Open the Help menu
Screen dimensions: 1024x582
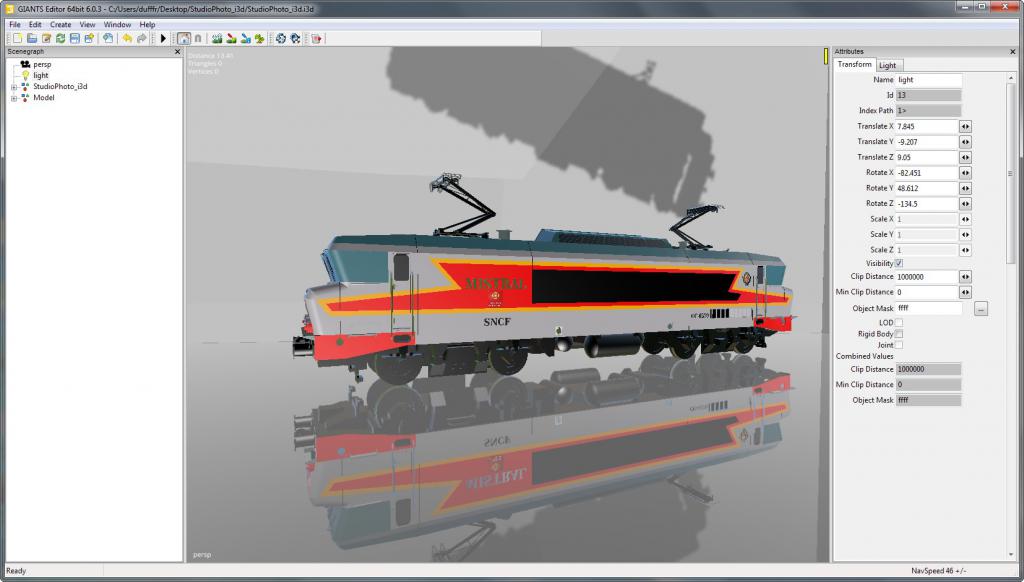(148, 24)
